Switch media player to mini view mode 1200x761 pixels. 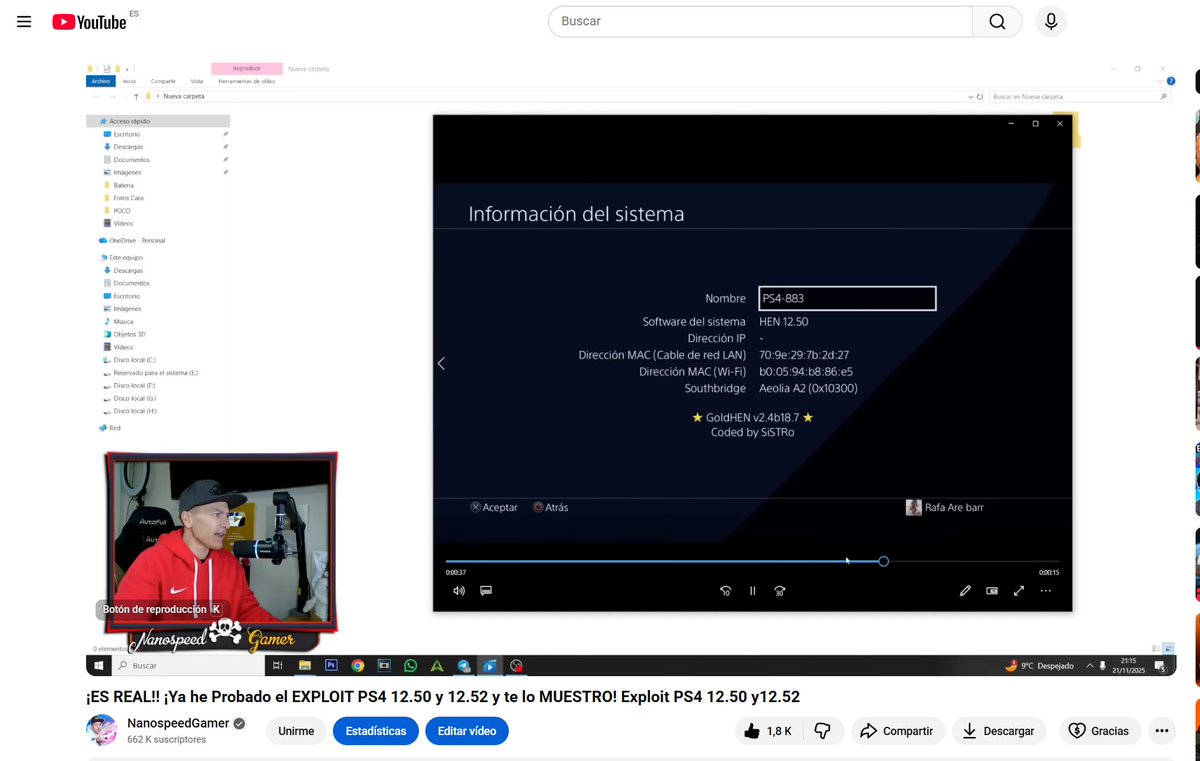992,591
